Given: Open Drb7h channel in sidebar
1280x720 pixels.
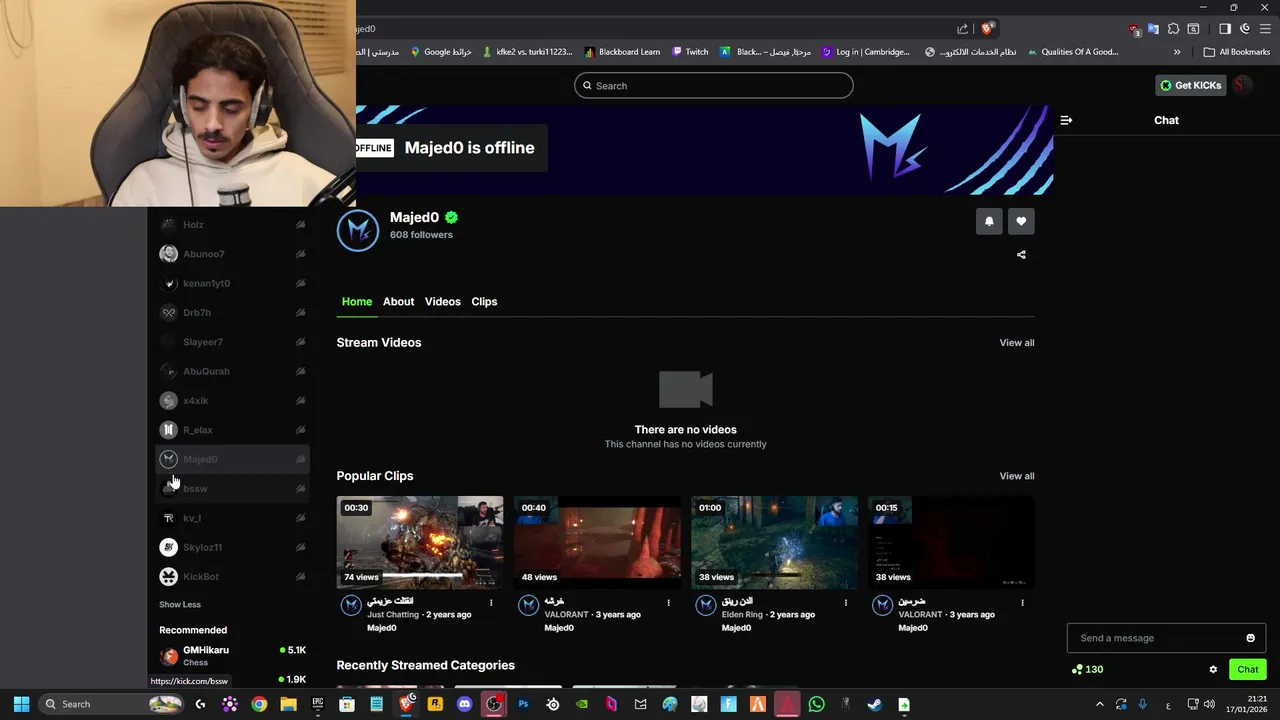Looking at the screenshot, I should tap(232, 313).
